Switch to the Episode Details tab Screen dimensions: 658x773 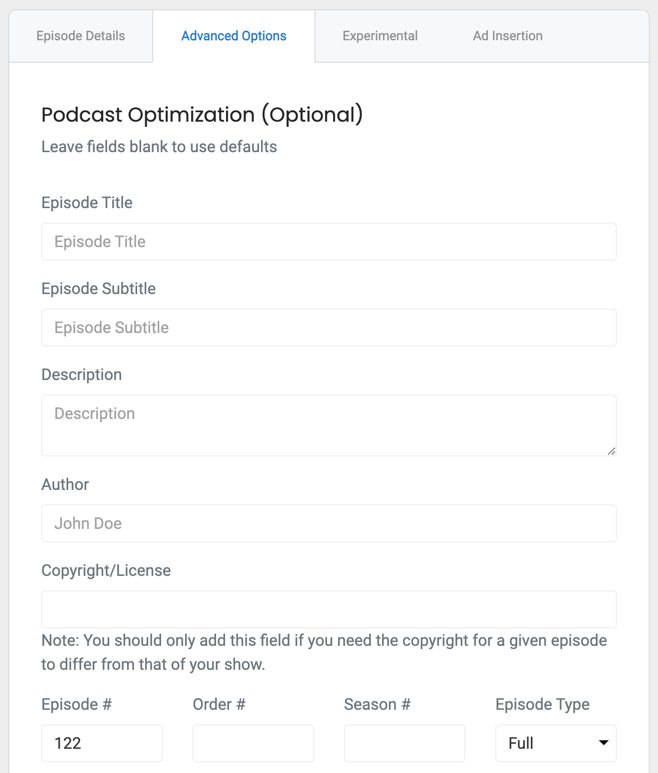click(x=80, y=36)
